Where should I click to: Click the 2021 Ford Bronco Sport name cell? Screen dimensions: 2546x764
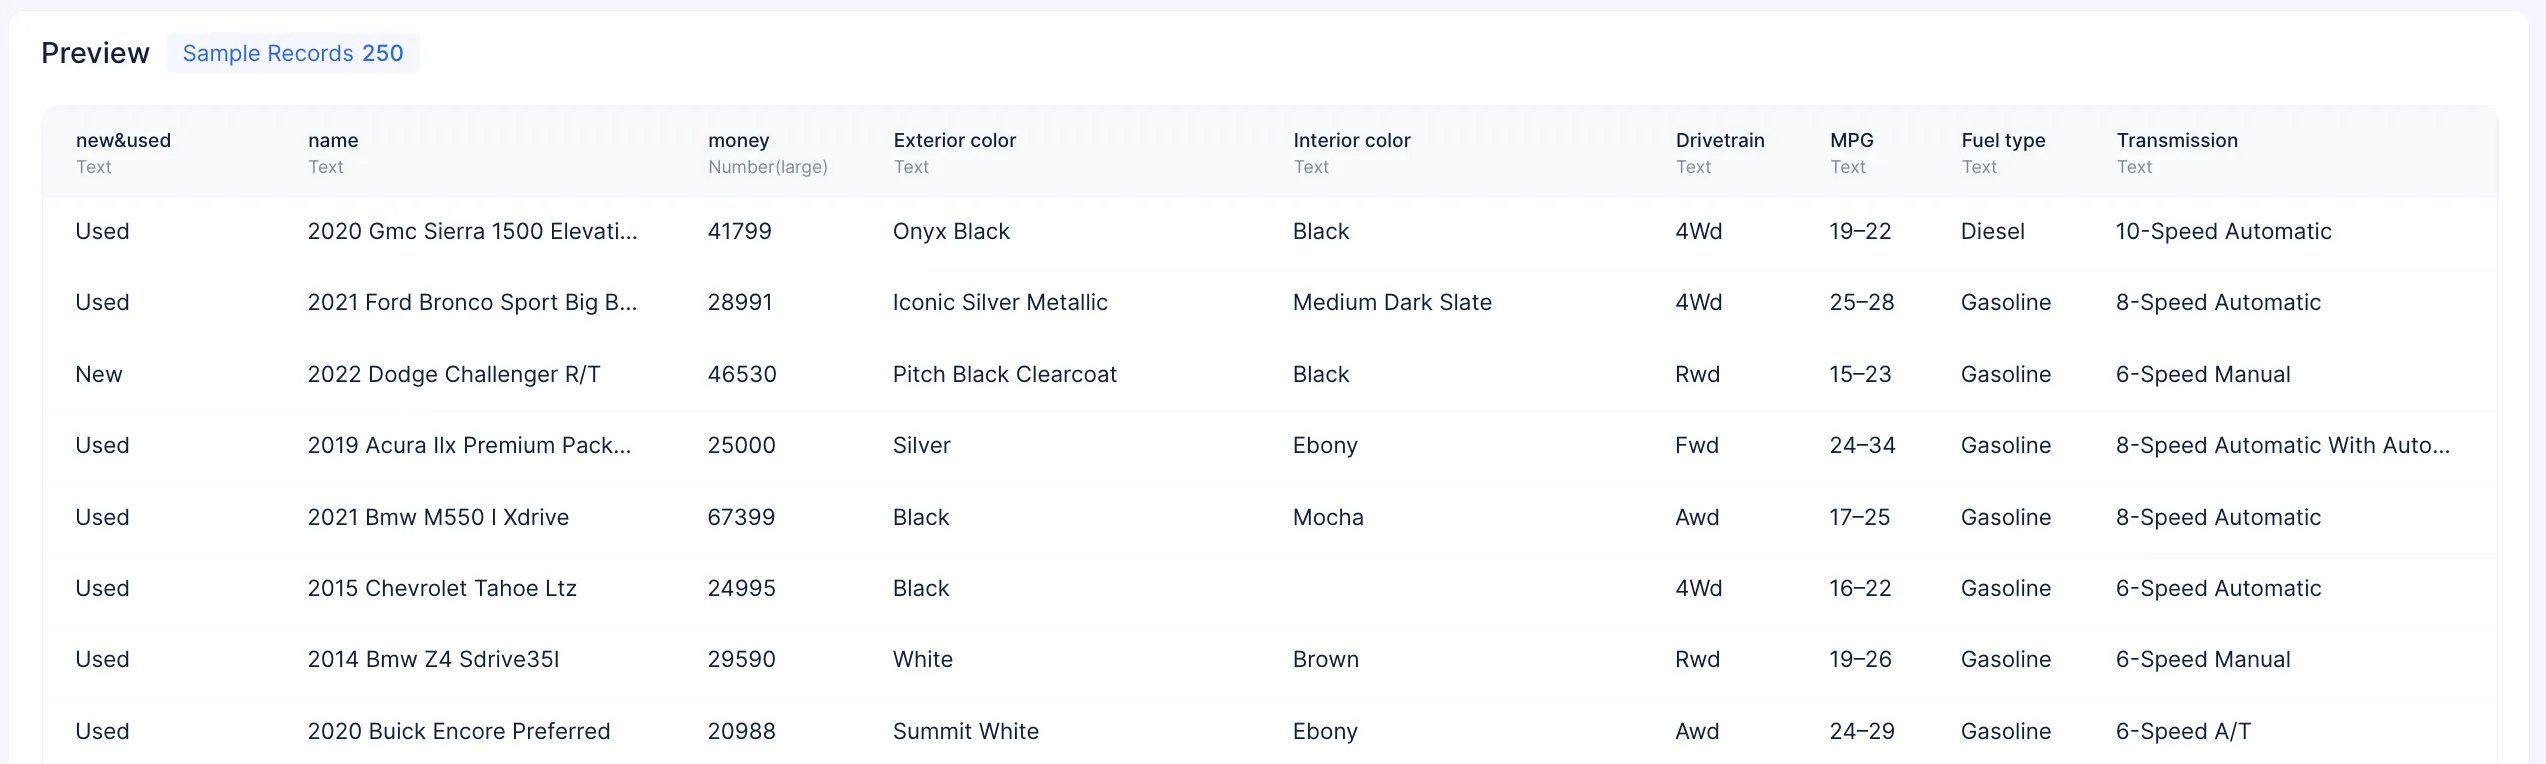point(472,302)
